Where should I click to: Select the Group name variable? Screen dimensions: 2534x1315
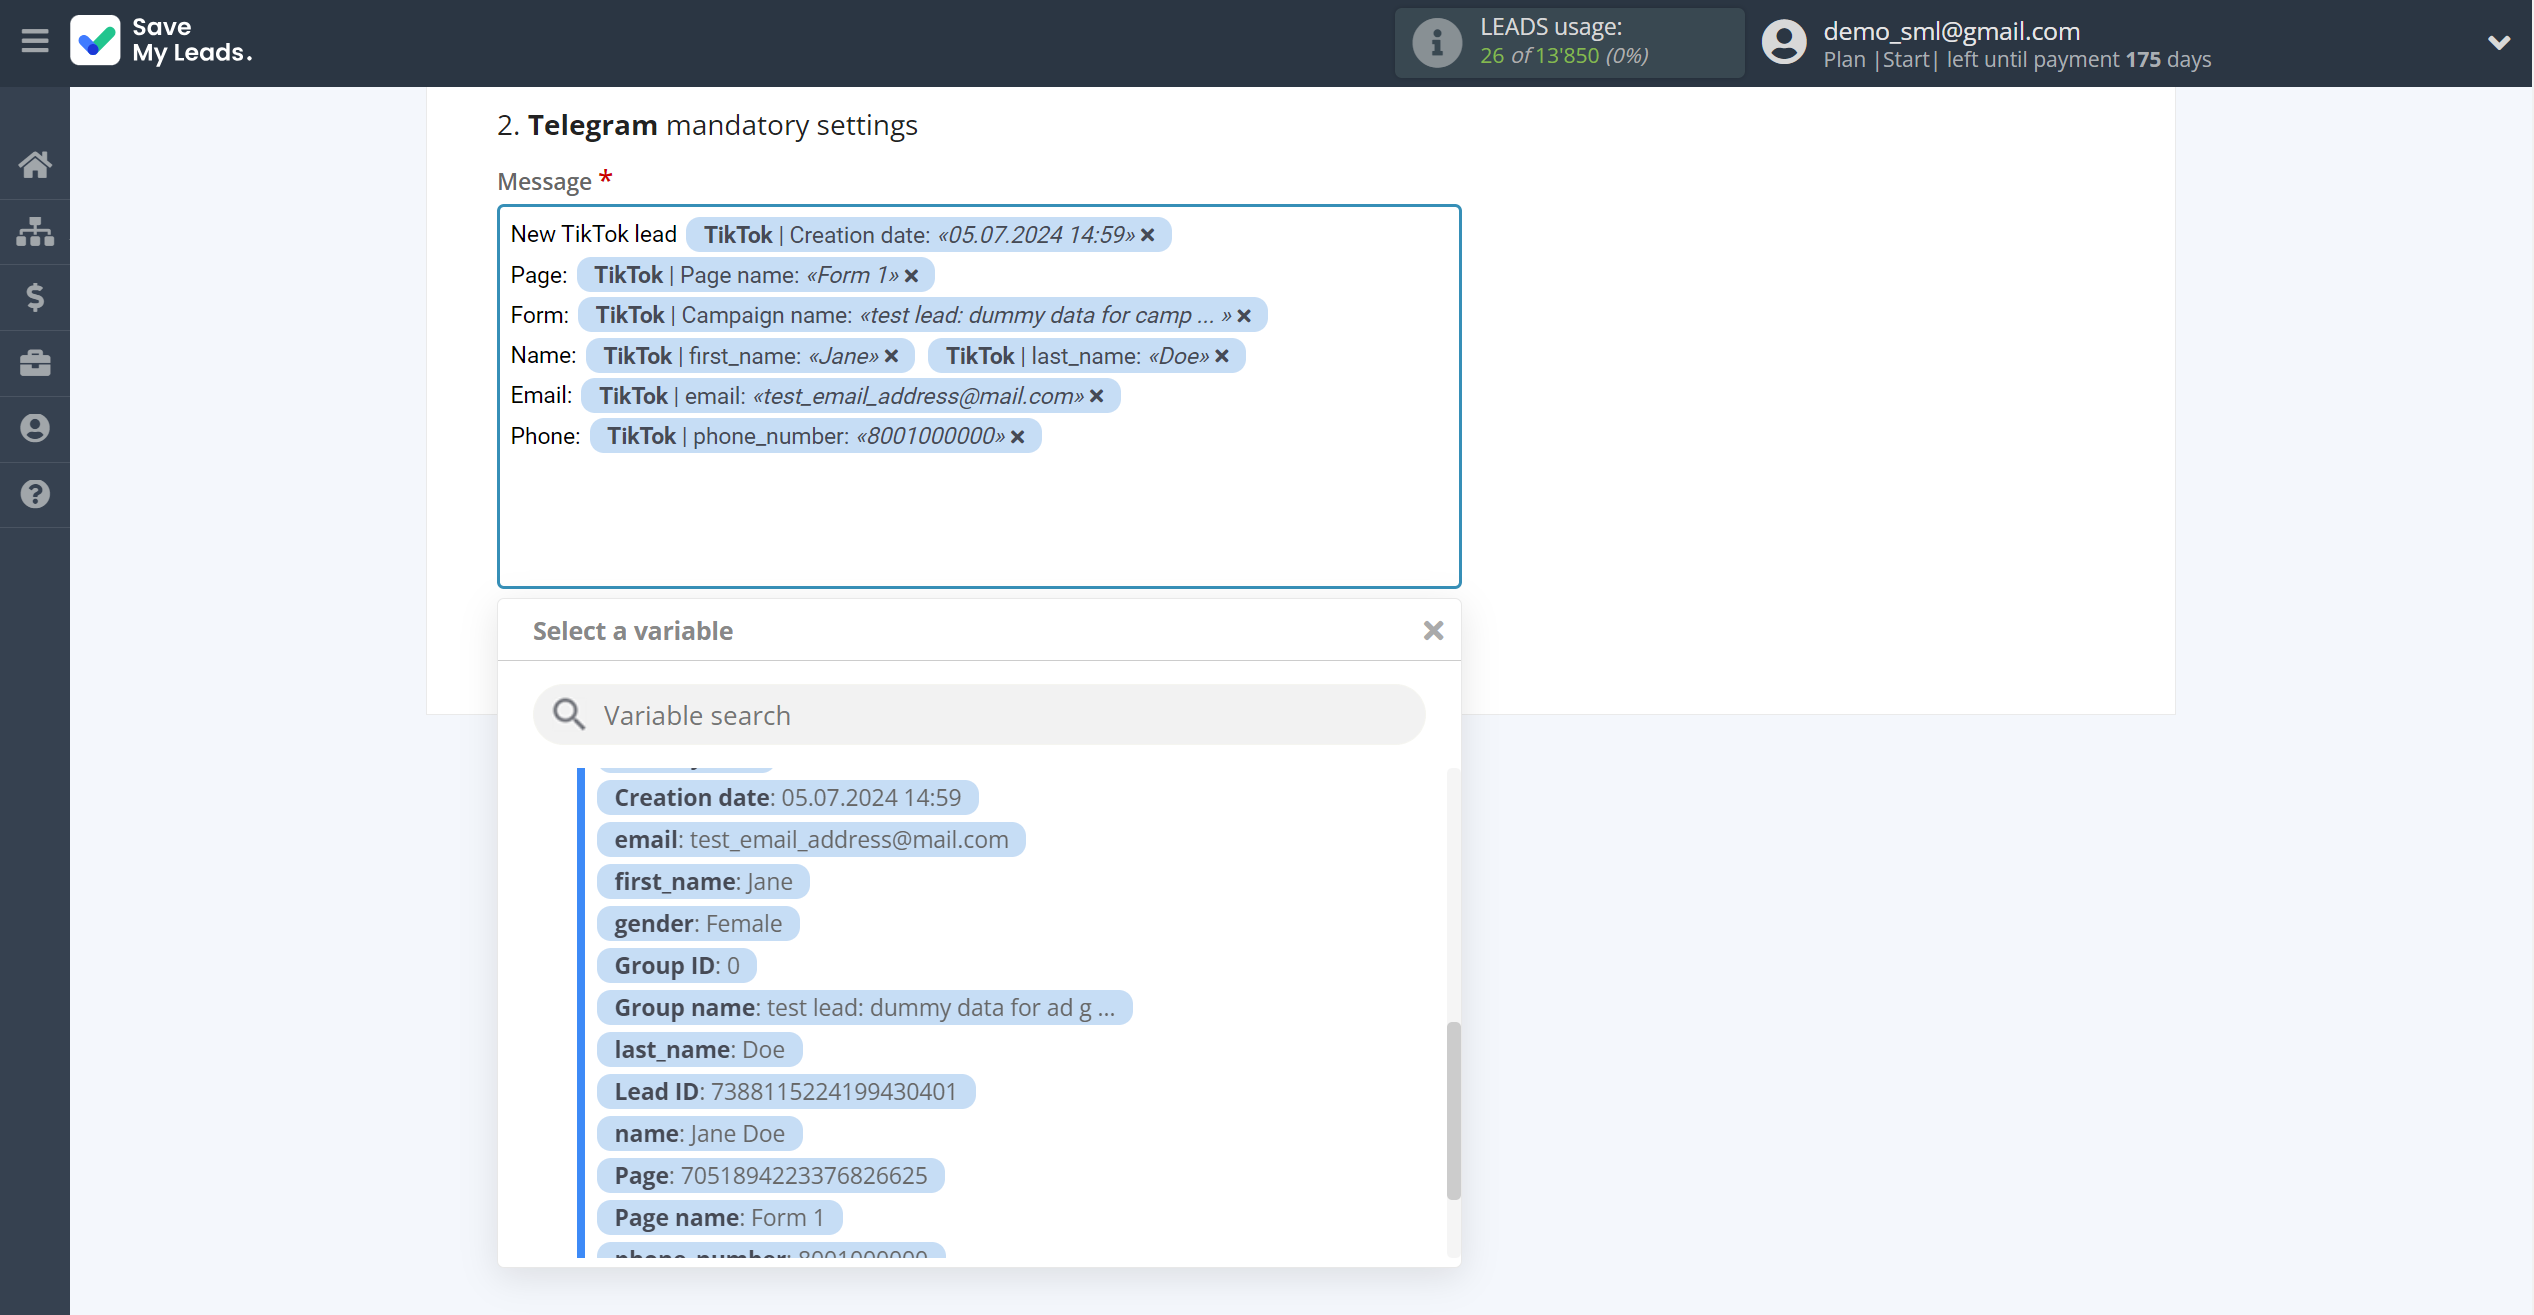[864, 1008]
